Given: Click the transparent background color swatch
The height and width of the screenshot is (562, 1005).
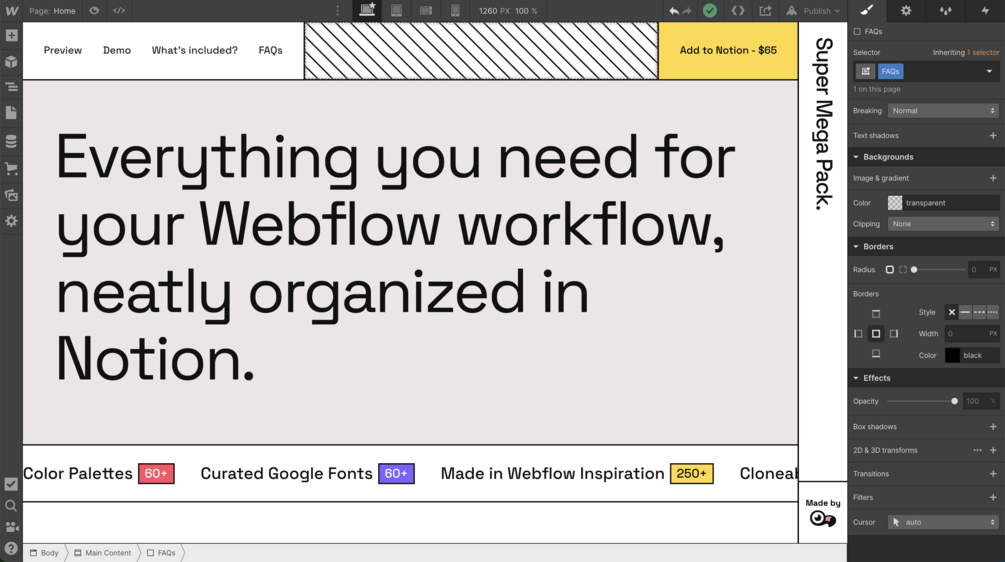Looking at the screenshot, I should click(895, 203).
